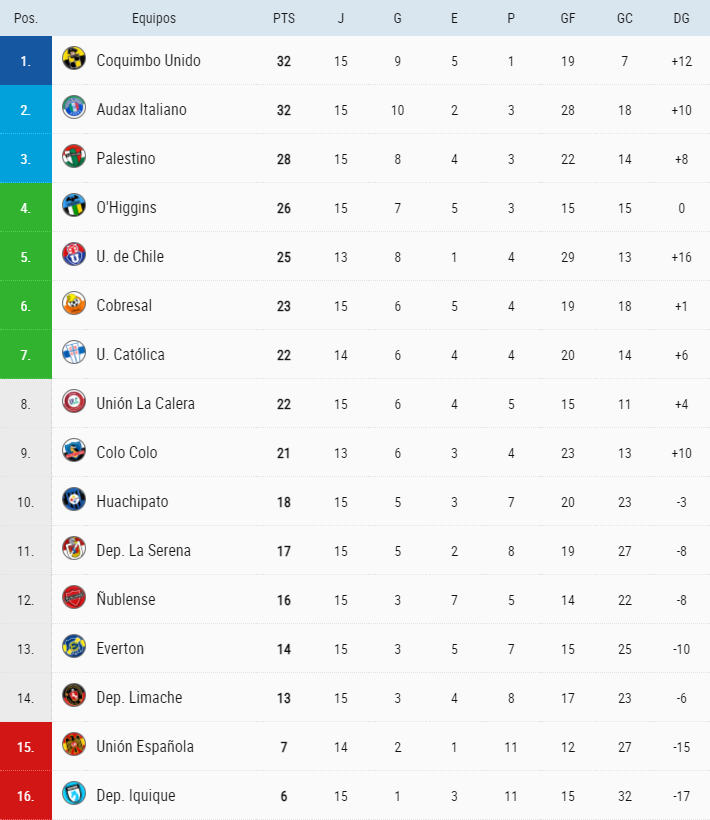The height and width of the screenshot is (820, 710).
Task: Open the Ñublense team name link
Action: (125, 599)
